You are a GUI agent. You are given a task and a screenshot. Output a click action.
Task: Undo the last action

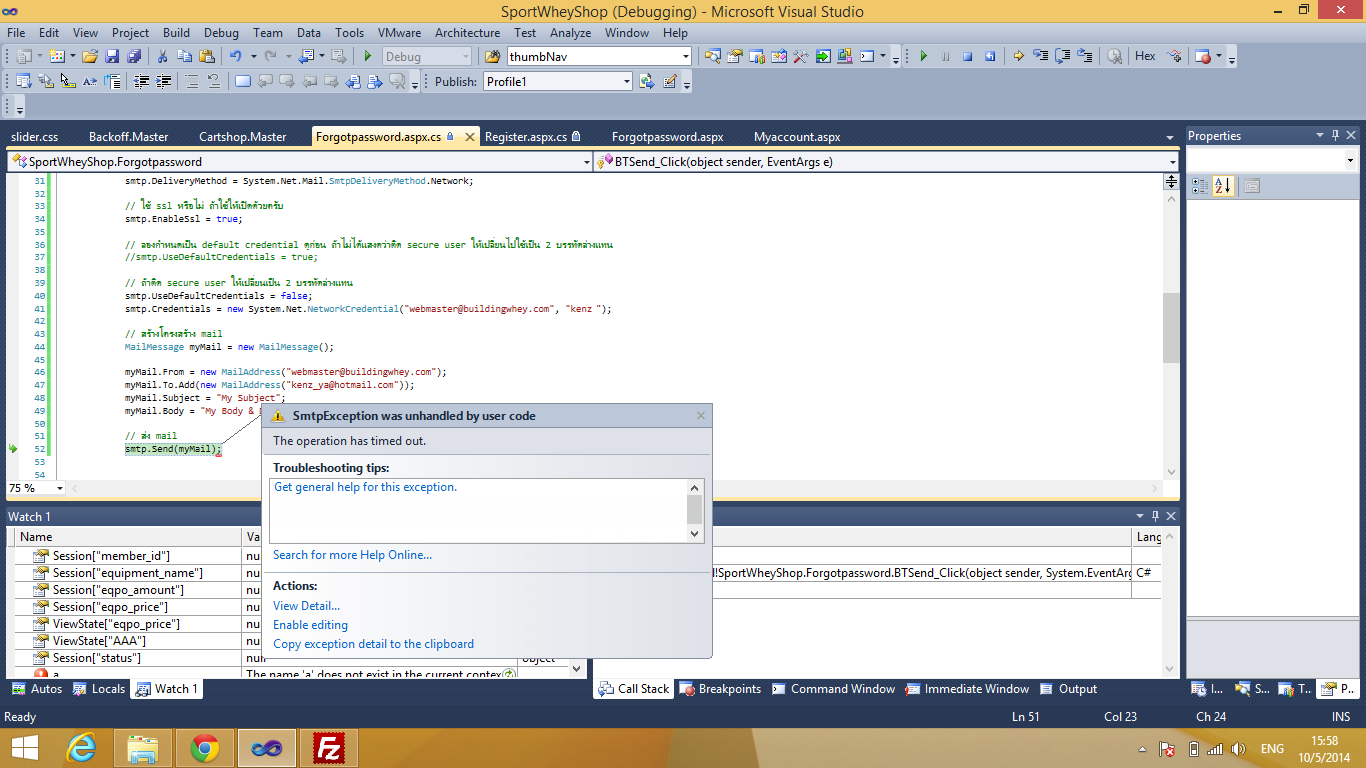(235, 56)
